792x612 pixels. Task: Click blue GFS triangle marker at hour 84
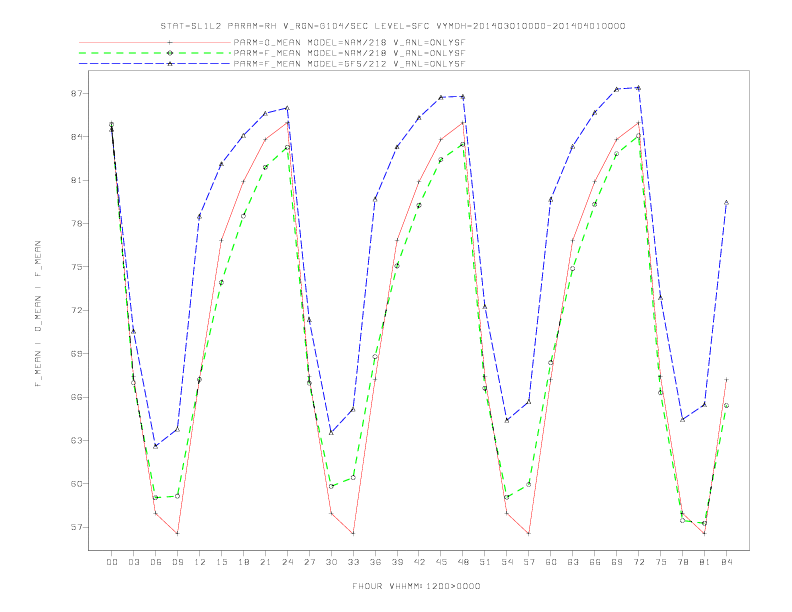tap(726, 202)
